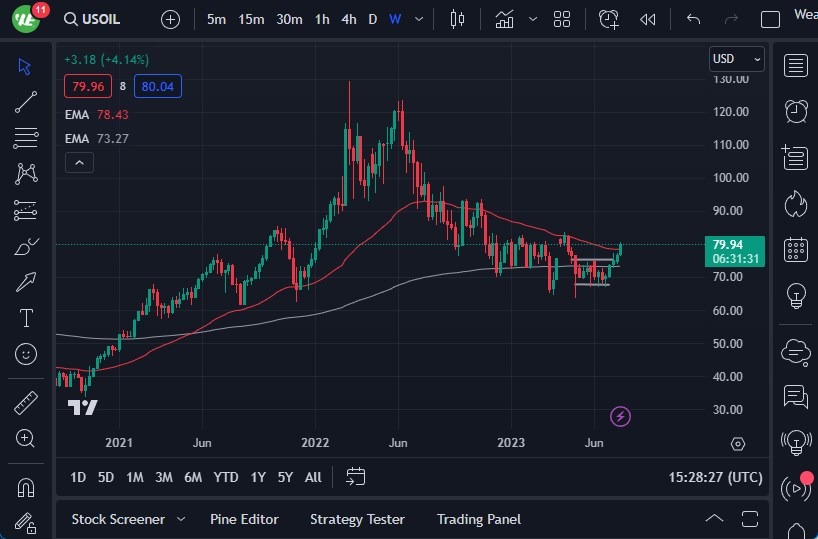Viewport: 818px width, 539px height.
Task: Click the chart replay rewind icon
Action: [x=648, y=19]
